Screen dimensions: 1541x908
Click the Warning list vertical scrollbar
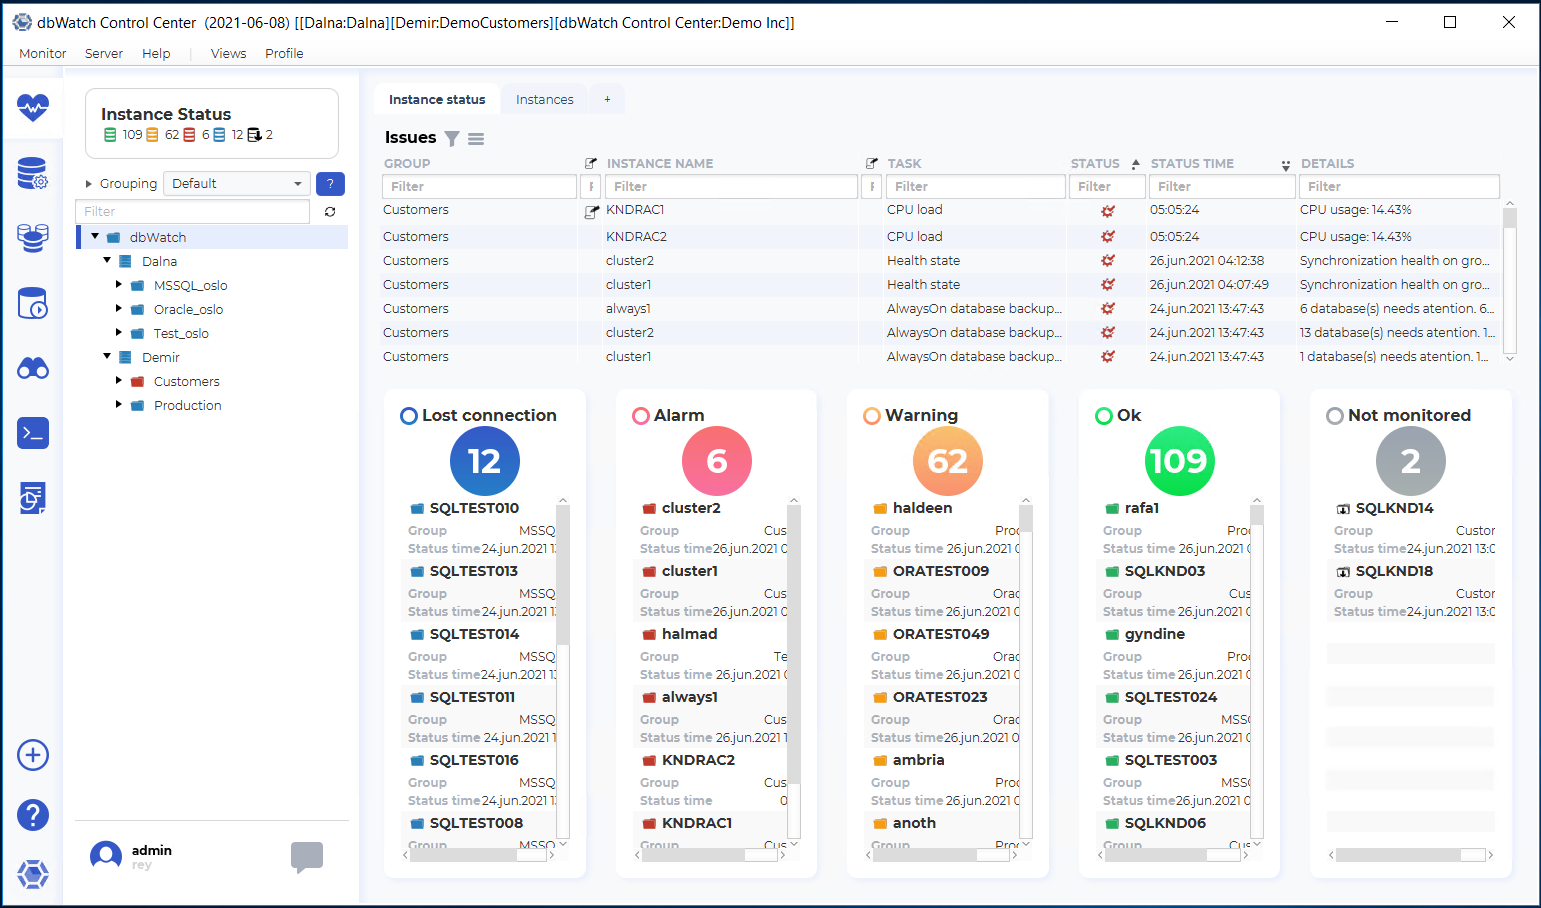point(1026,672)
